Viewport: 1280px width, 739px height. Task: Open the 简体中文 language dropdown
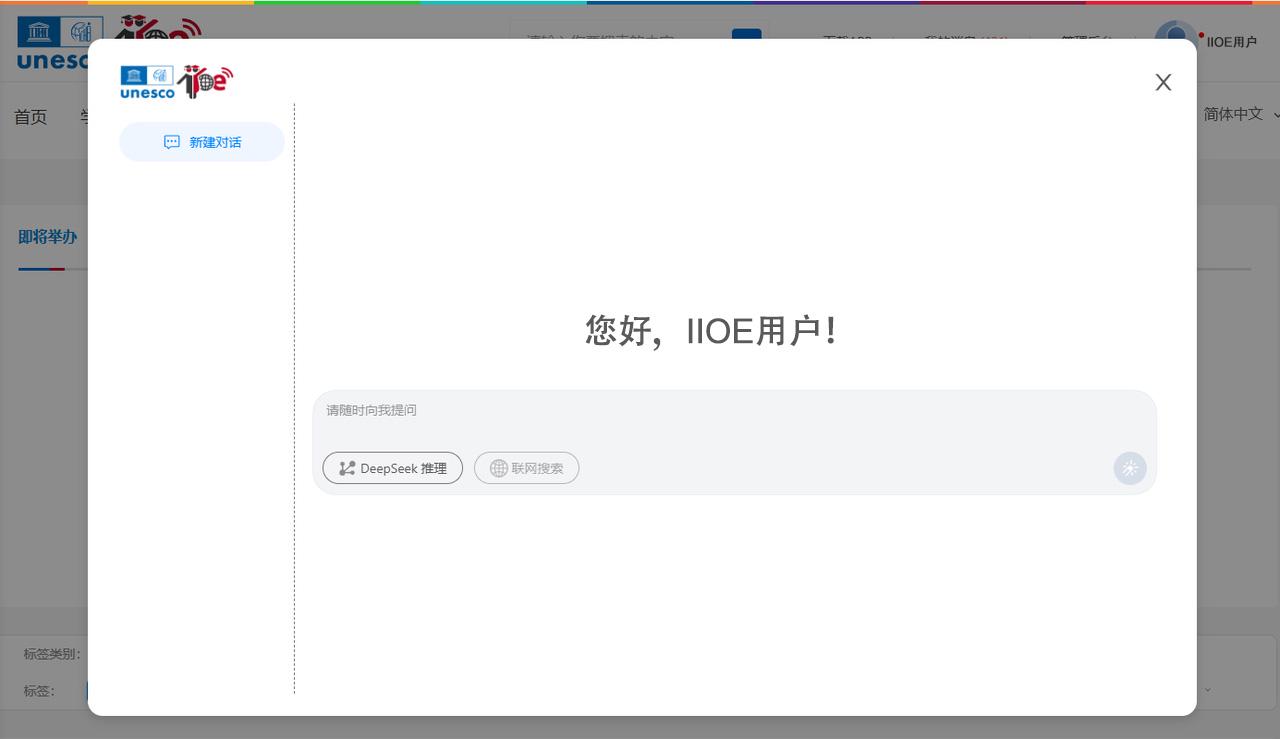[x=1233, y=114]
